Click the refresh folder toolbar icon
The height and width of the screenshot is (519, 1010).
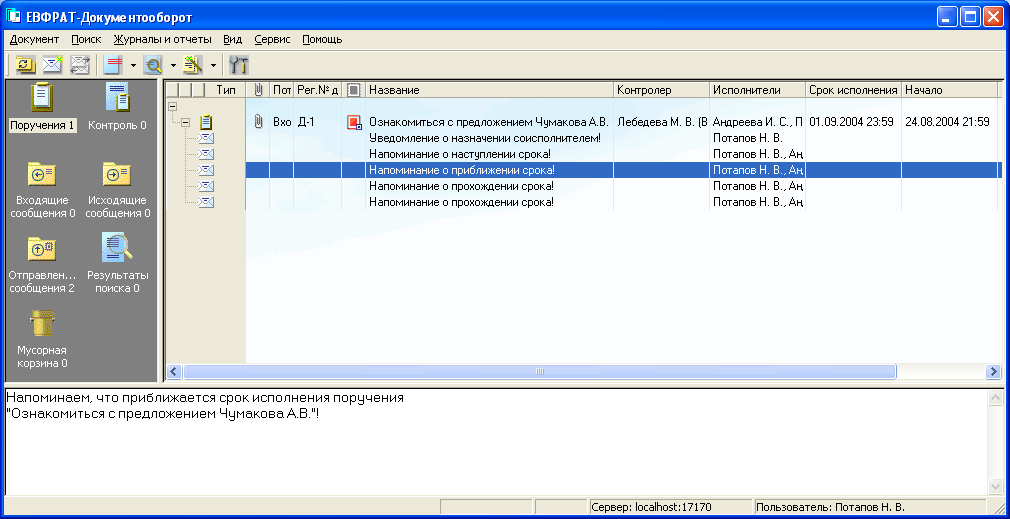25,64
